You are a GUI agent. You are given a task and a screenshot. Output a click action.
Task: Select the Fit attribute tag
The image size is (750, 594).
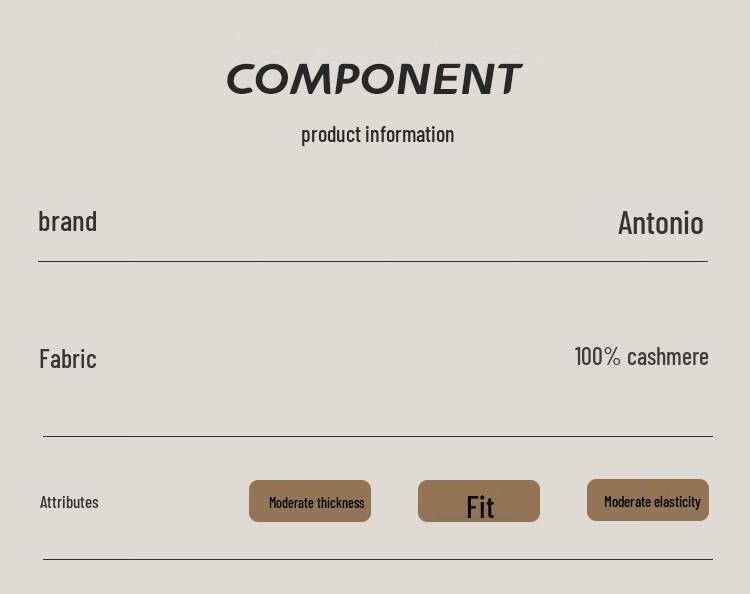479,501
